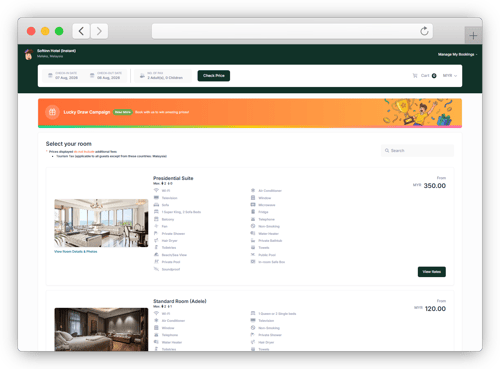Click the room Search input field

pyautogui.click(x=417, y=151)
